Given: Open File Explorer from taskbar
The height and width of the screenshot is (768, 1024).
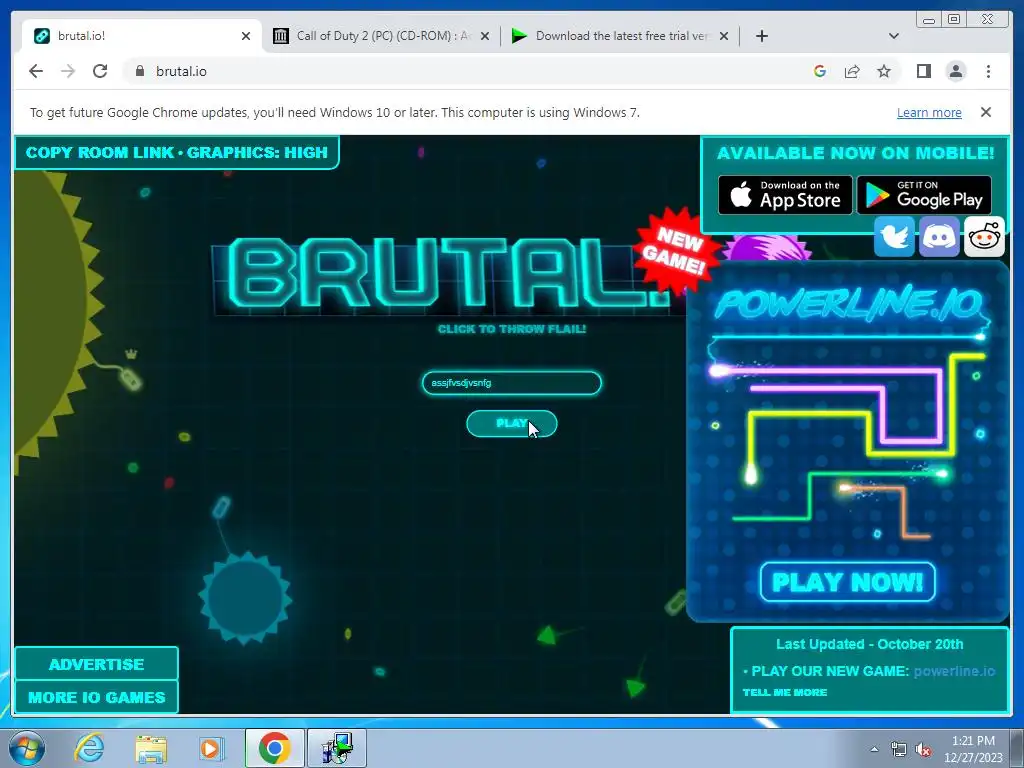Looking at the screenshot, I should pyautogui.click(x=151, y=748).
